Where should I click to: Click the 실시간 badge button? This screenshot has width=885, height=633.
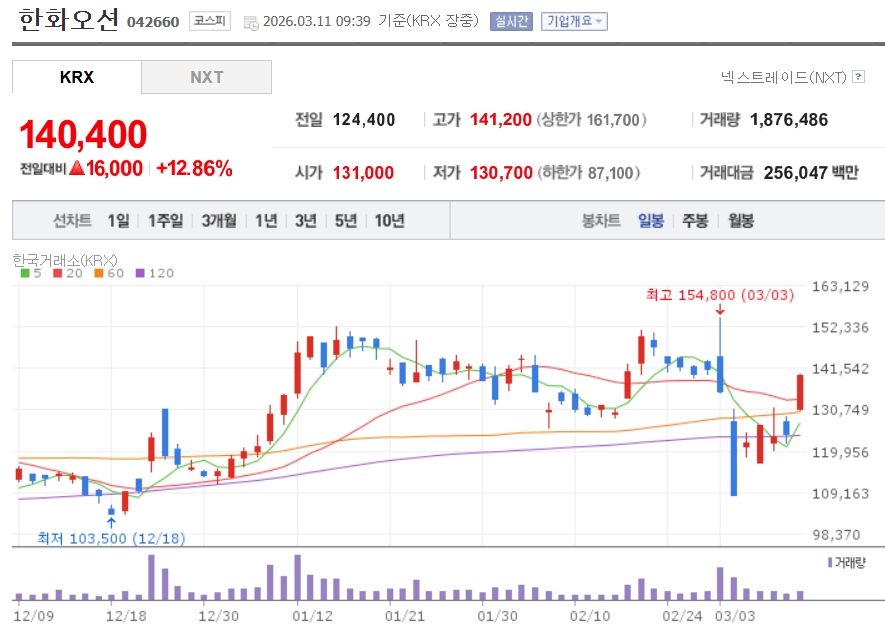point(511,21)
